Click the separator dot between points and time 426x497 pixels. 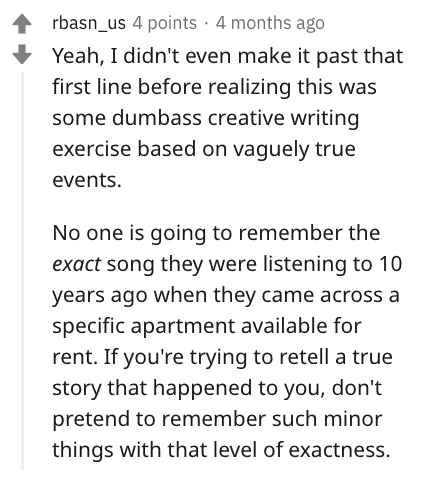[206, 24]
